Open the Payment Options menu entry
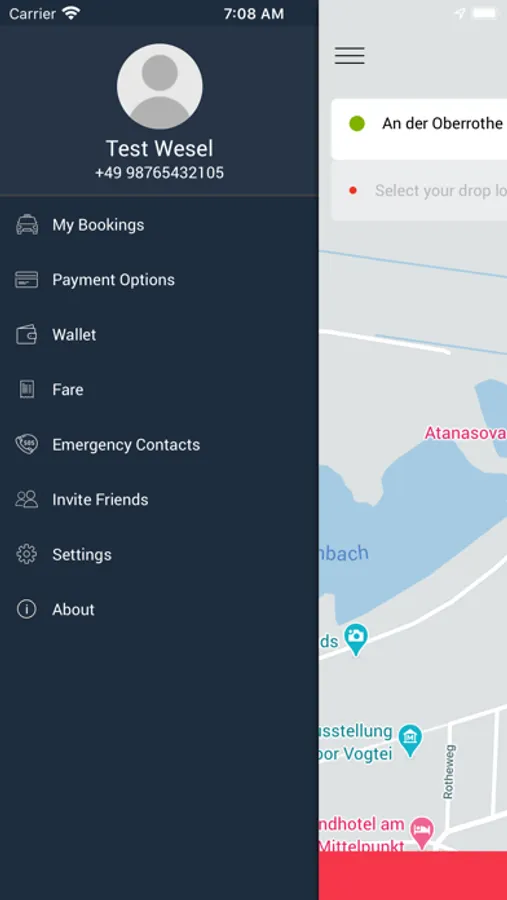507x900 pixels. tap(159, 280)
